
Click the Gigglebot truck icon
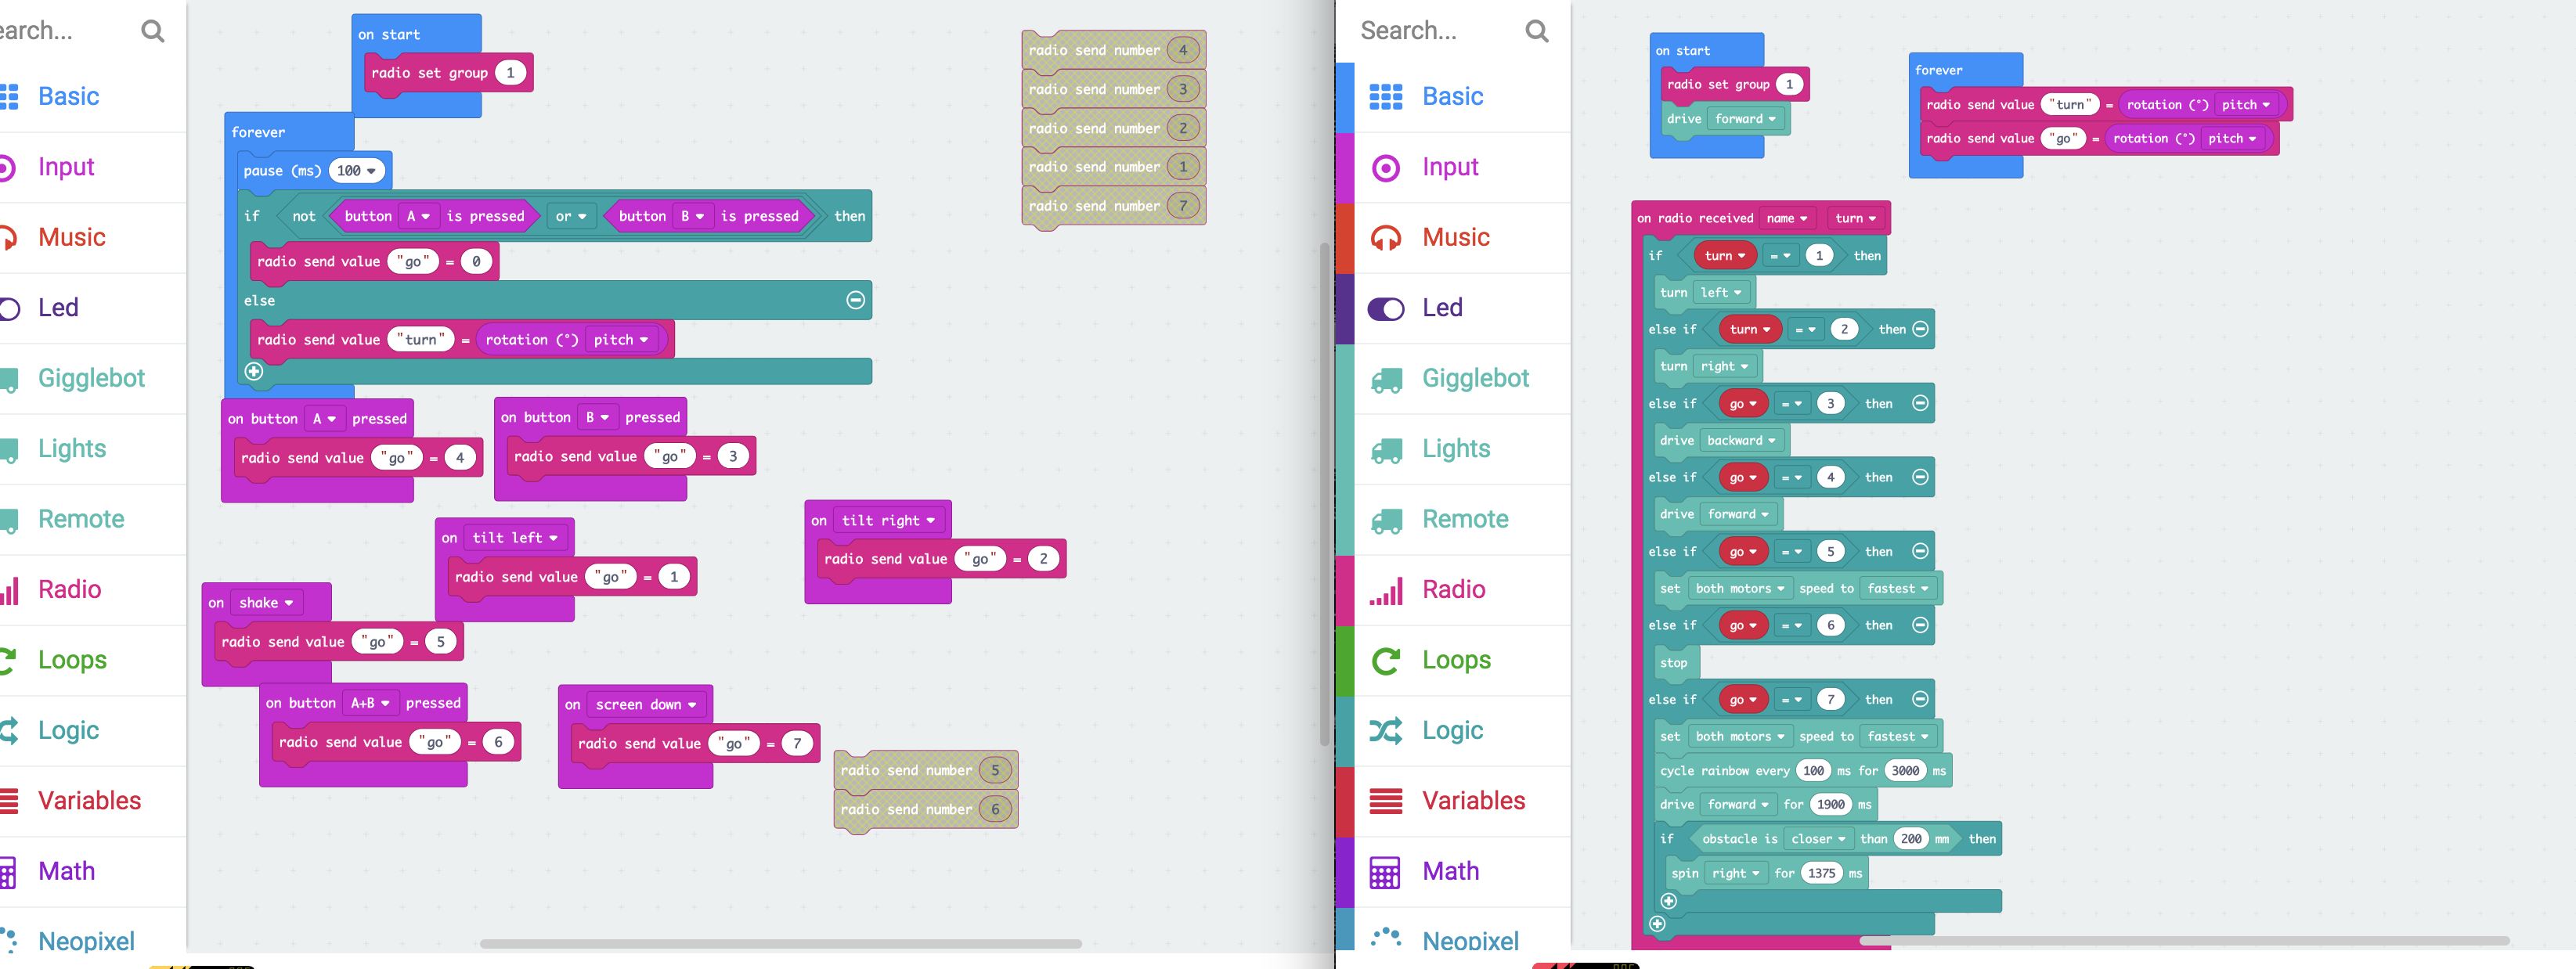pos(1385,379)
